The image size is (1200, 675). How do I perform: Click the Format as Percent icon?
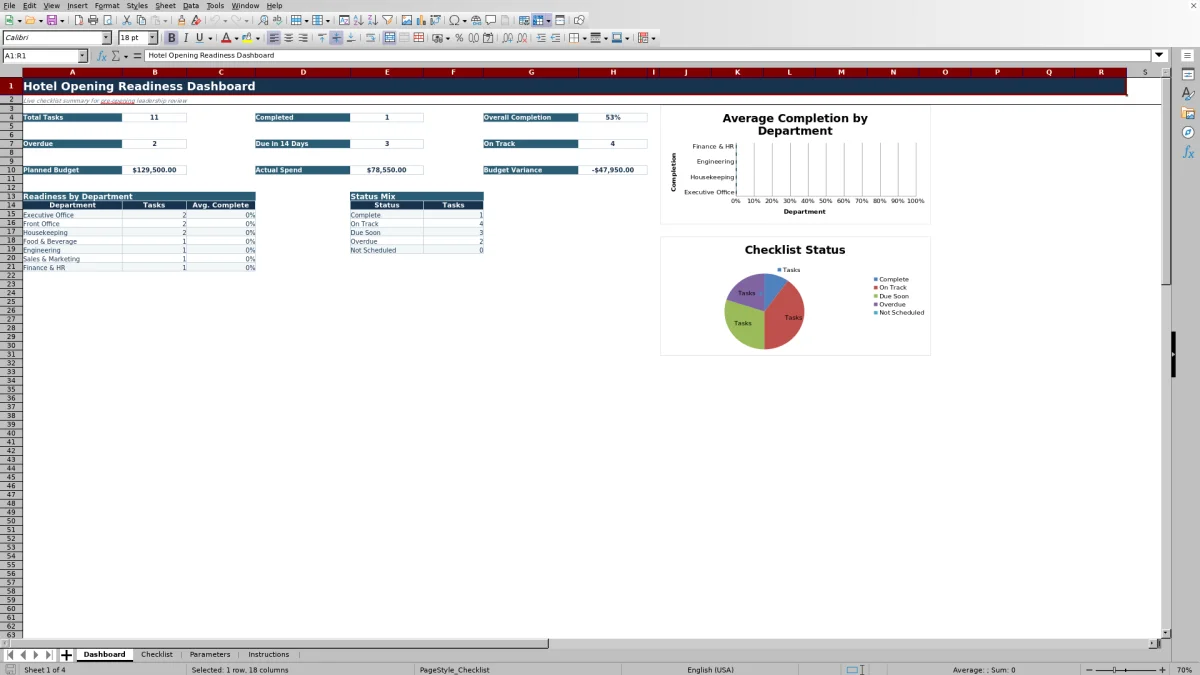459,38
